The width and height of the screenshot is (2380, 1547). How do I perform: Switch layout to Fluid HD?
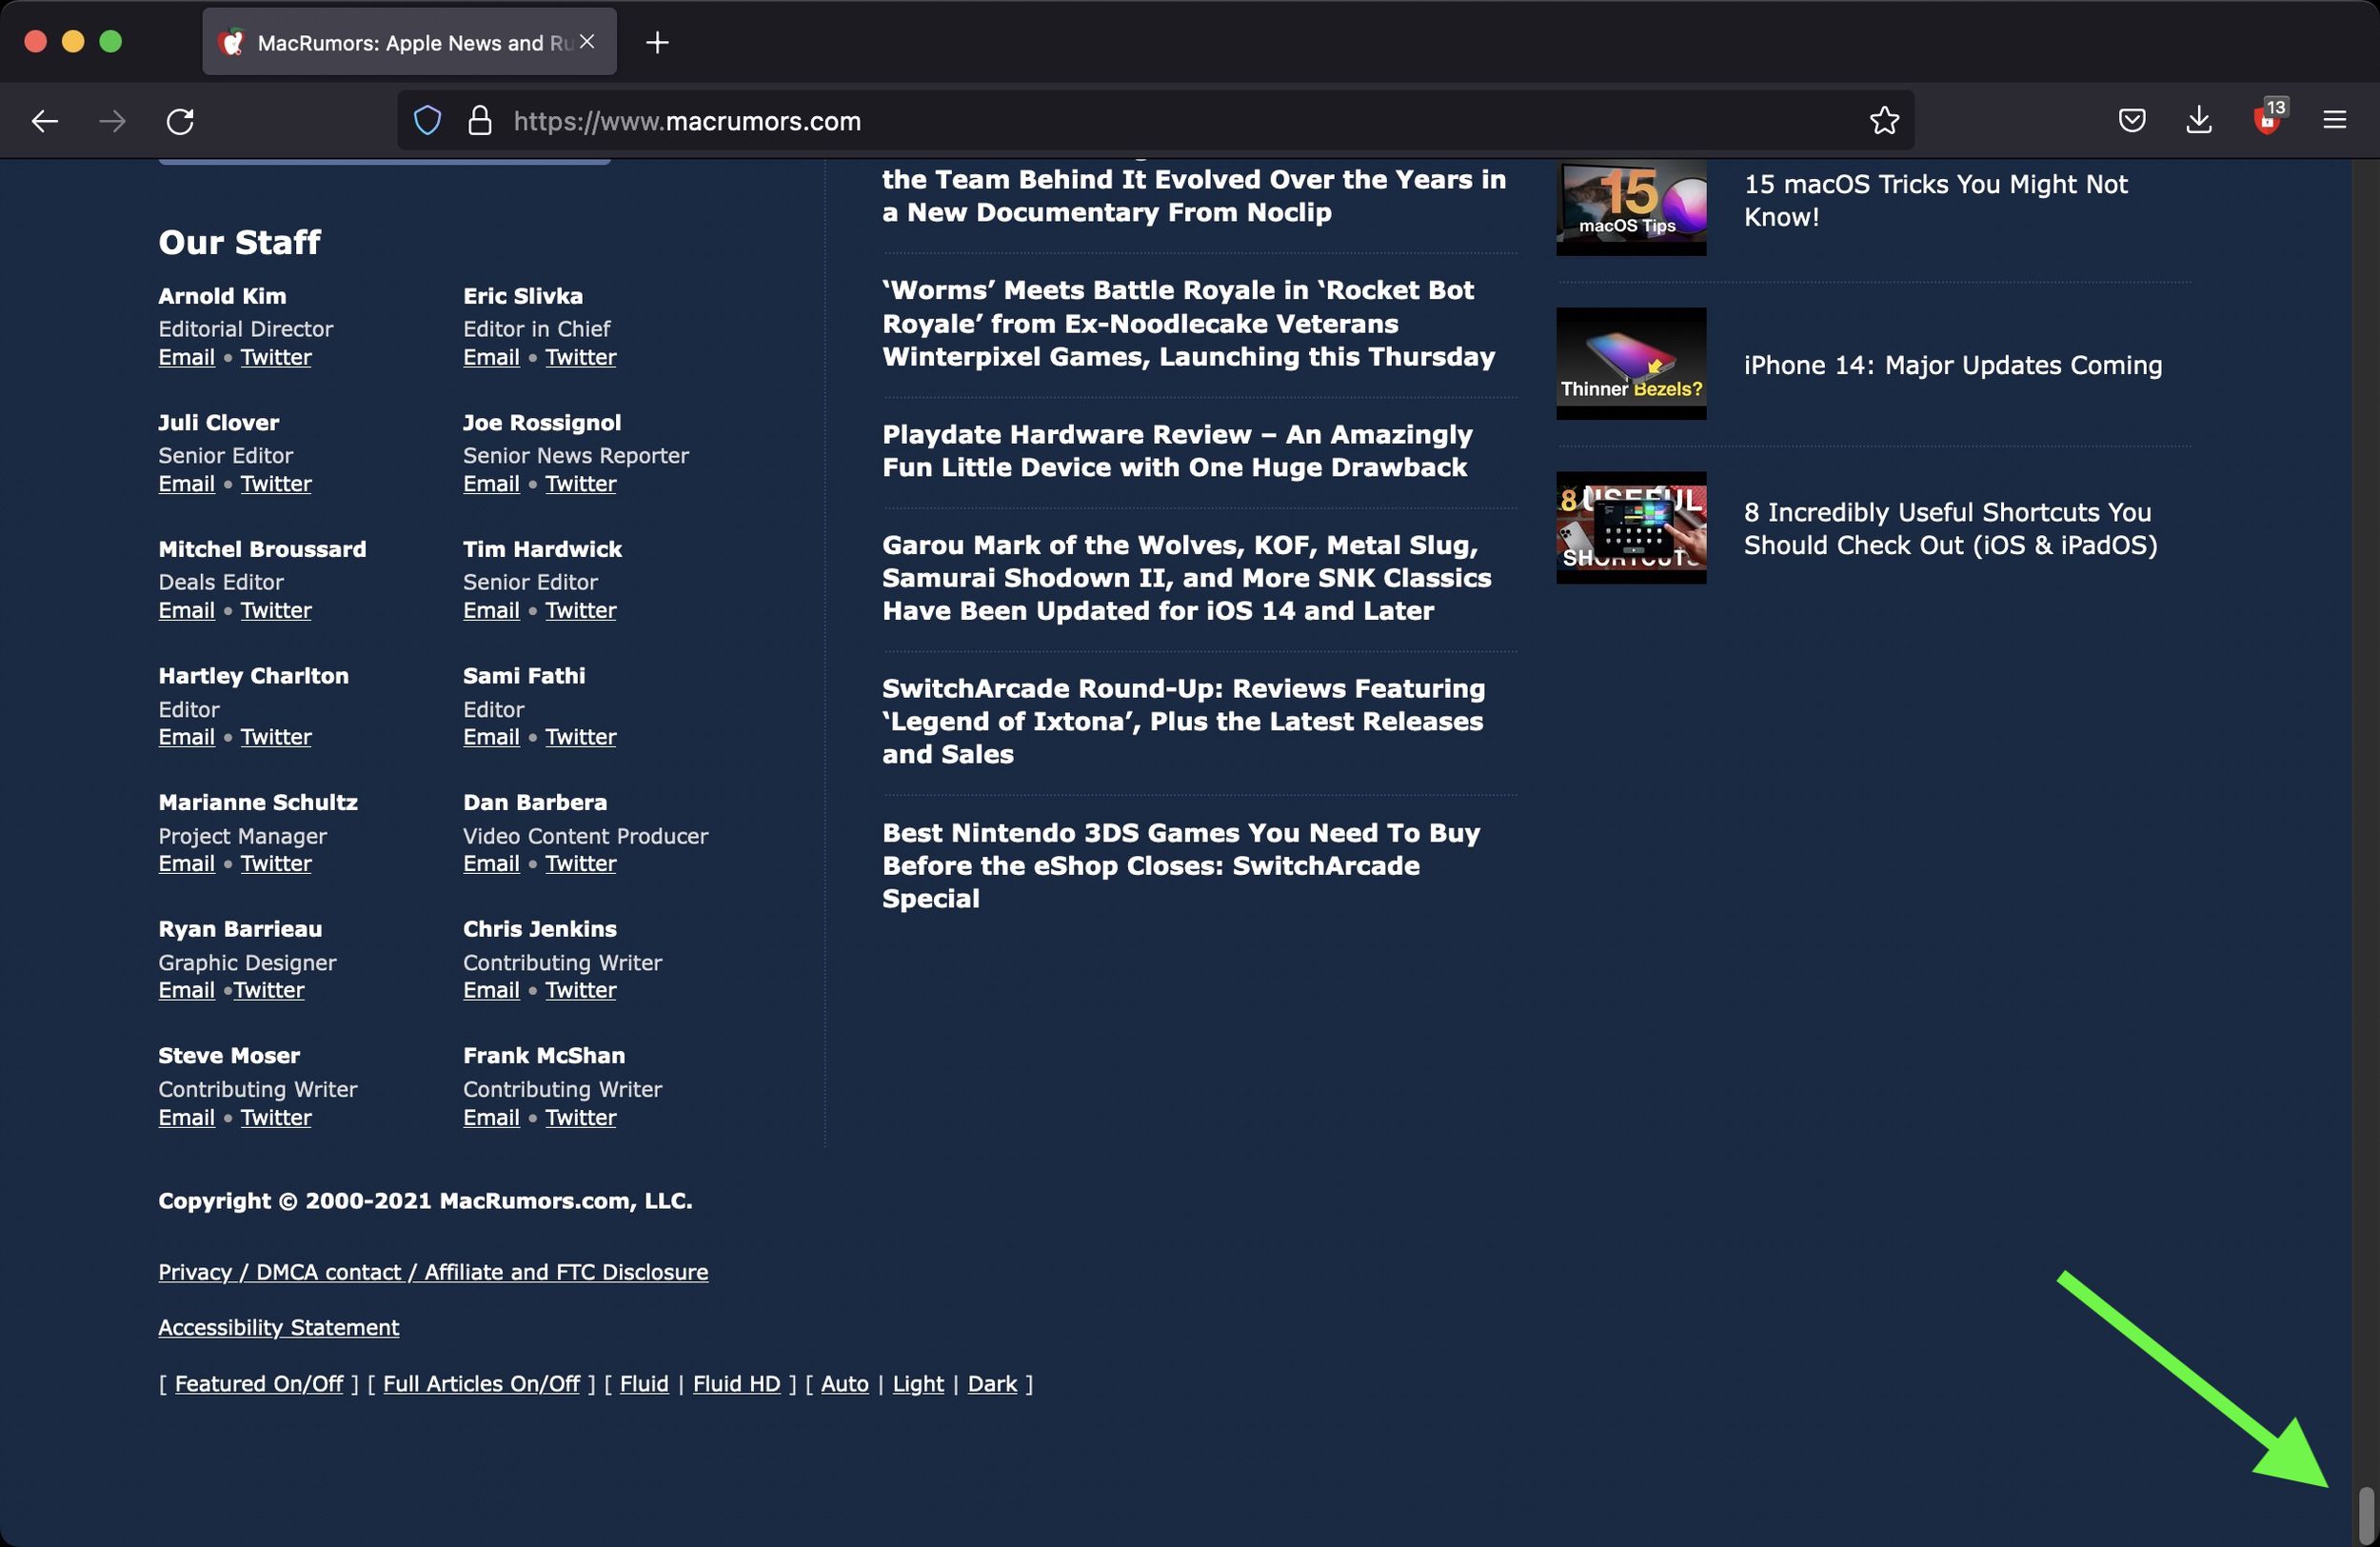point(736,1383)
